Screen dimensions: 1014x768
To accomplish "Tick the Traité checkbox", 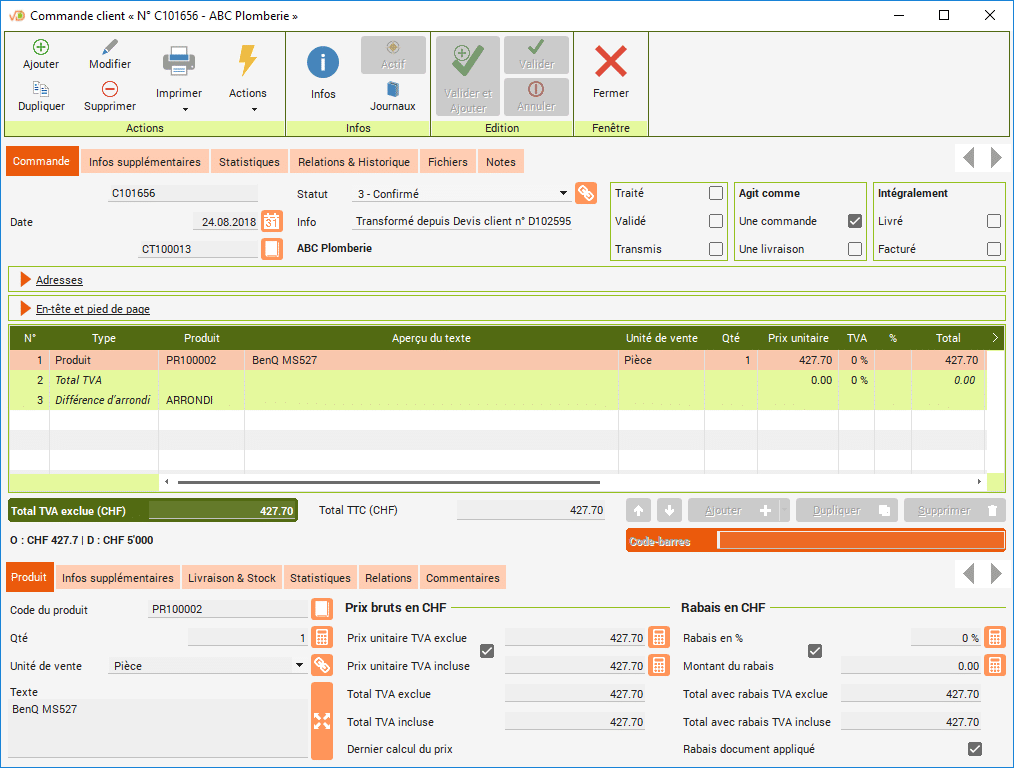I will 715,194.
